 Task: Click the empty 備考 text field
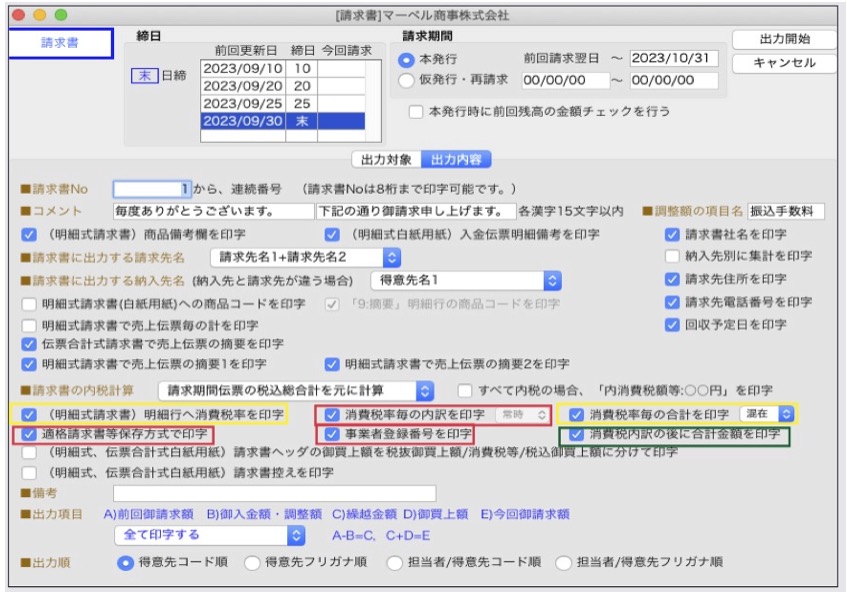(274, 493)
